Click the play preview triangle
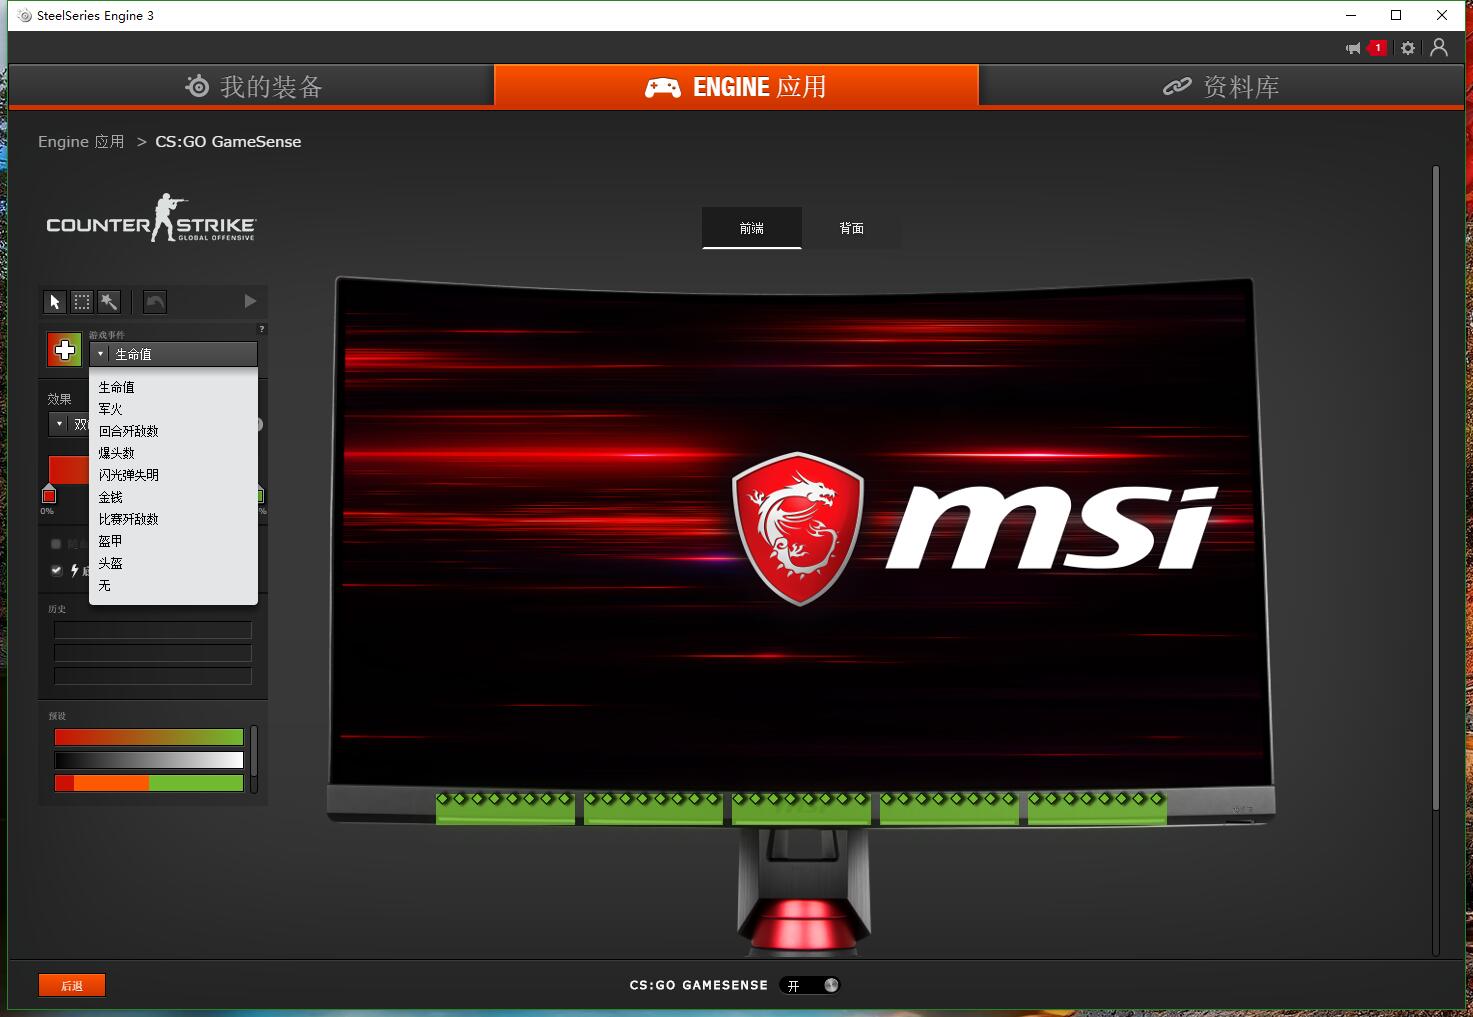1473x1017 pixels. (x=250, y=301)
